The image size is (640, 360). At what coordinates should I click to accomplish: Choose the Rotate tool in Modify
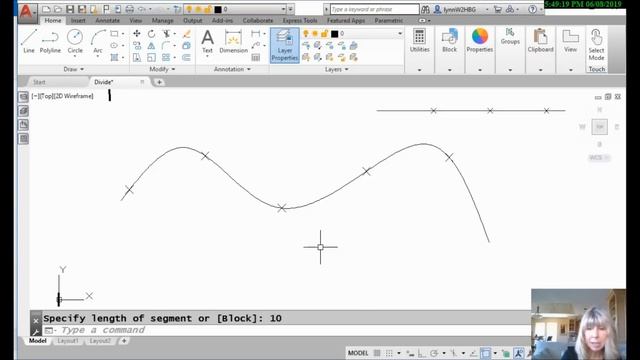[151, 33]
